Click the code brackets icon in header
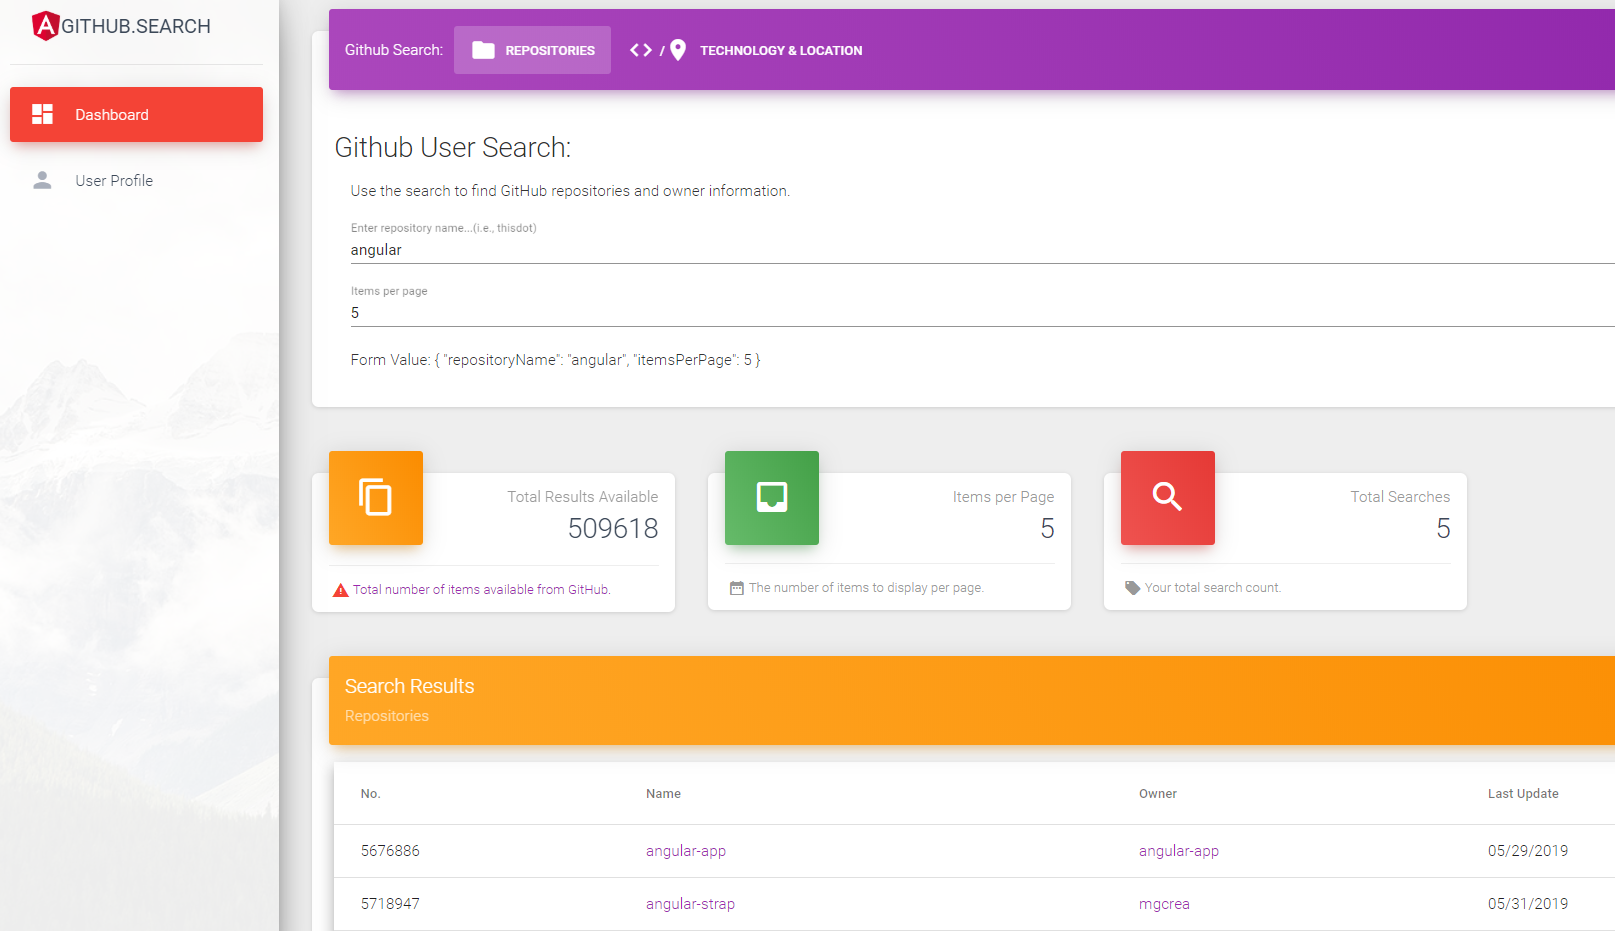The image size is (1615, 931). click(x=641, y=50)
